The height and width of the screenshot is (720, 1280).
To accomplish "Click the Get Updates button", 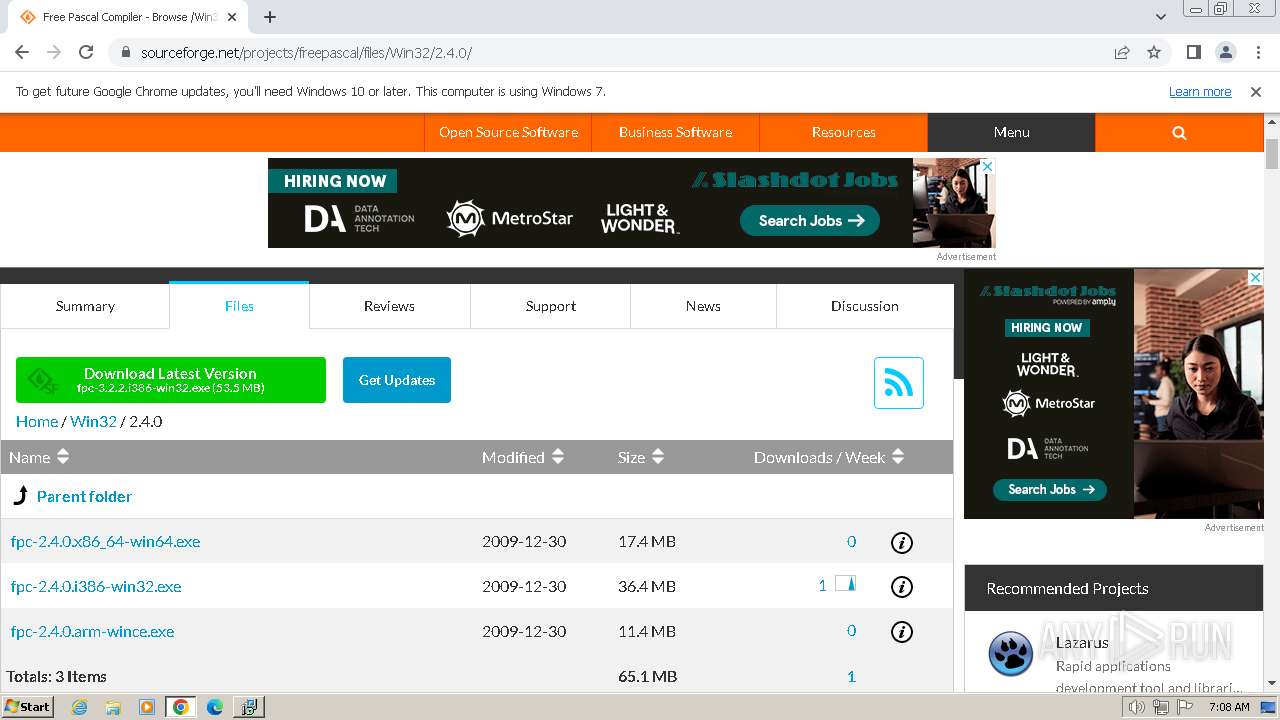I will click(x=397, y=380).
